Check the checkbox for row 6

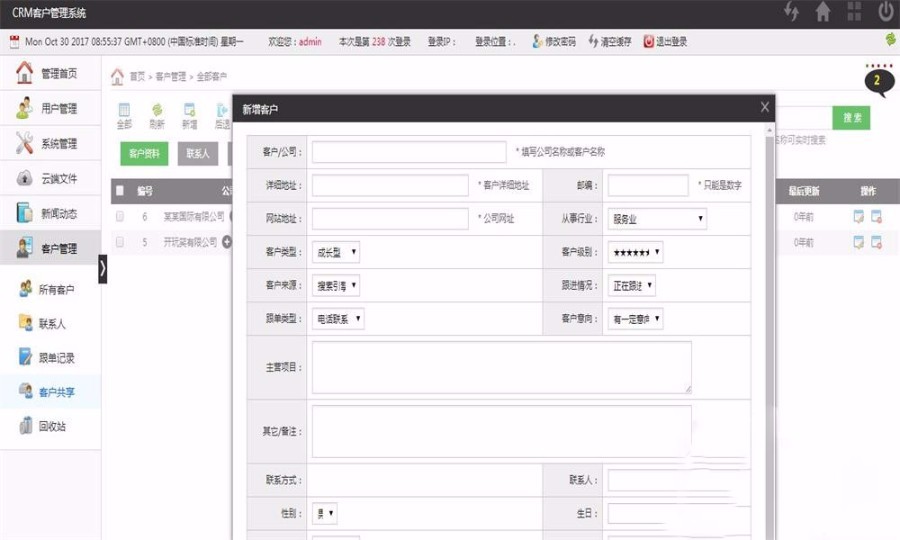tap(120, 216)
